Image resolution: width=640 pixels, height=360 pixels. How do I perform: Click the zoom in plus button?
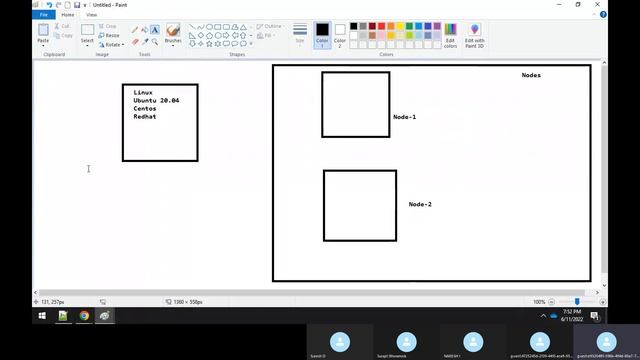coord(602,302)
